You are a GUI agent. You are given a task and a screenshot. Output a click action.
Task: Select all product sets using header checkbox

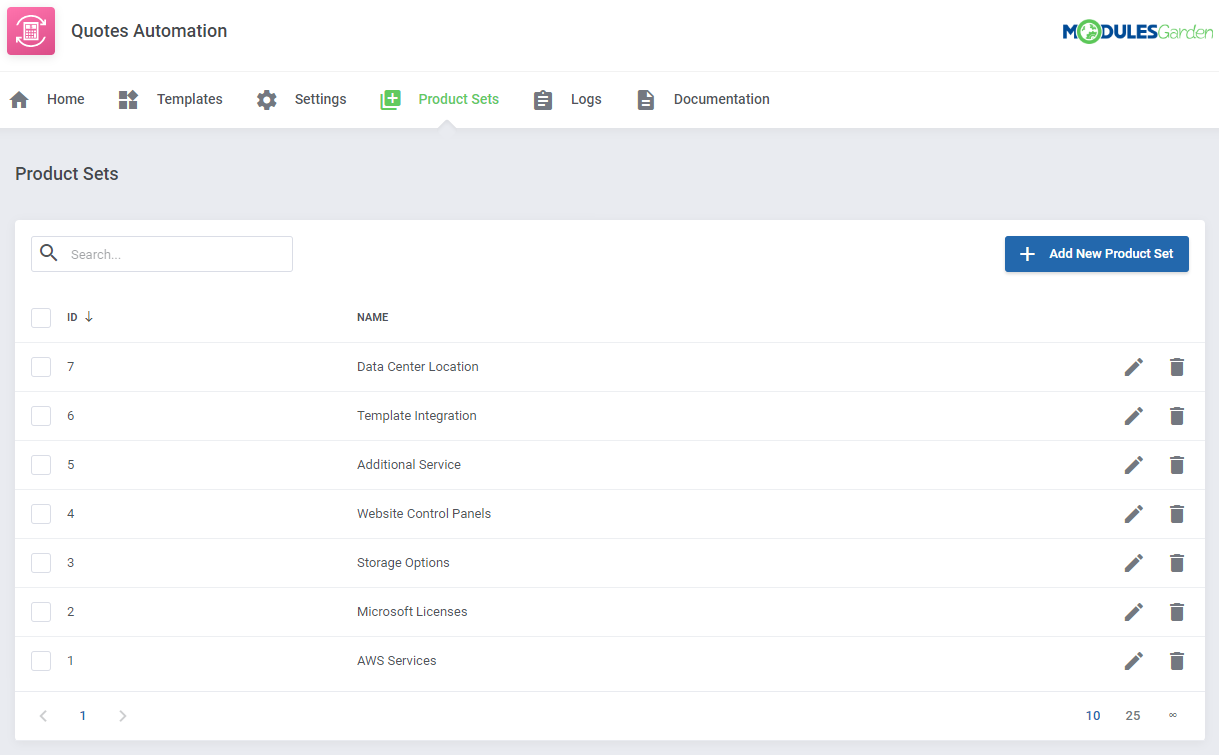tap(40, 317)
